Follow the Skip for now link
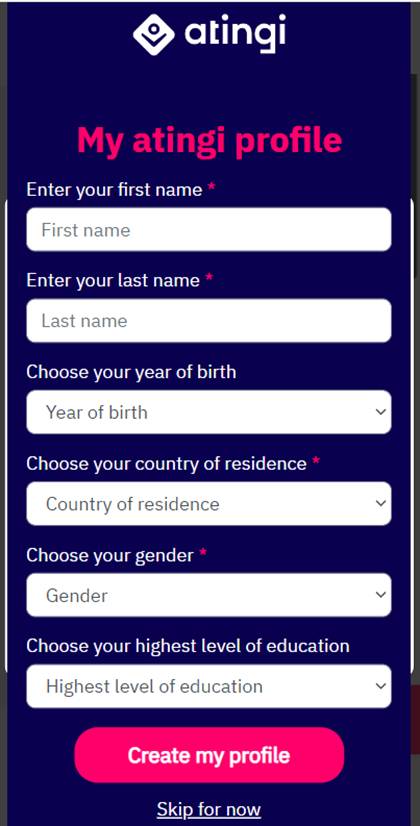Viewport: 420px width, 826px height. [x=209, y=809]
